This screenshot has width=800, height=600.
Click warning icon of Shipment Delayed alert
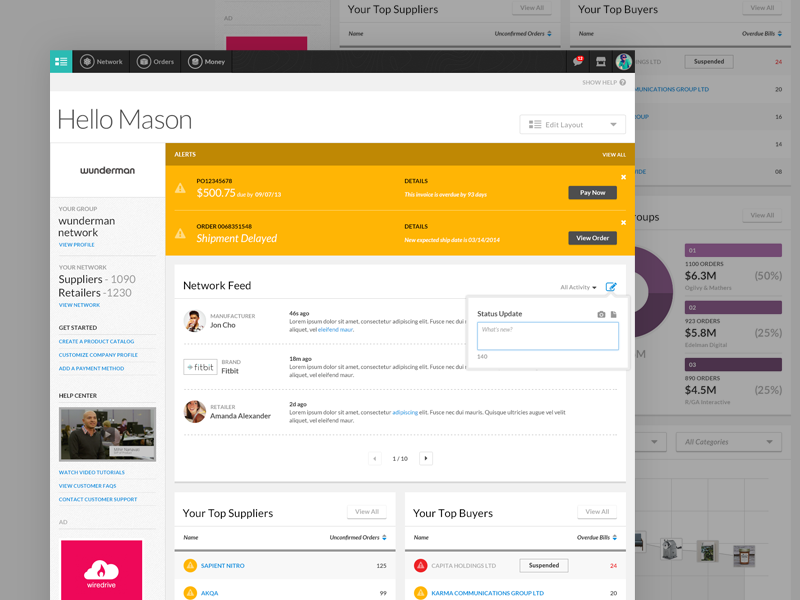(x=180, y=234)
